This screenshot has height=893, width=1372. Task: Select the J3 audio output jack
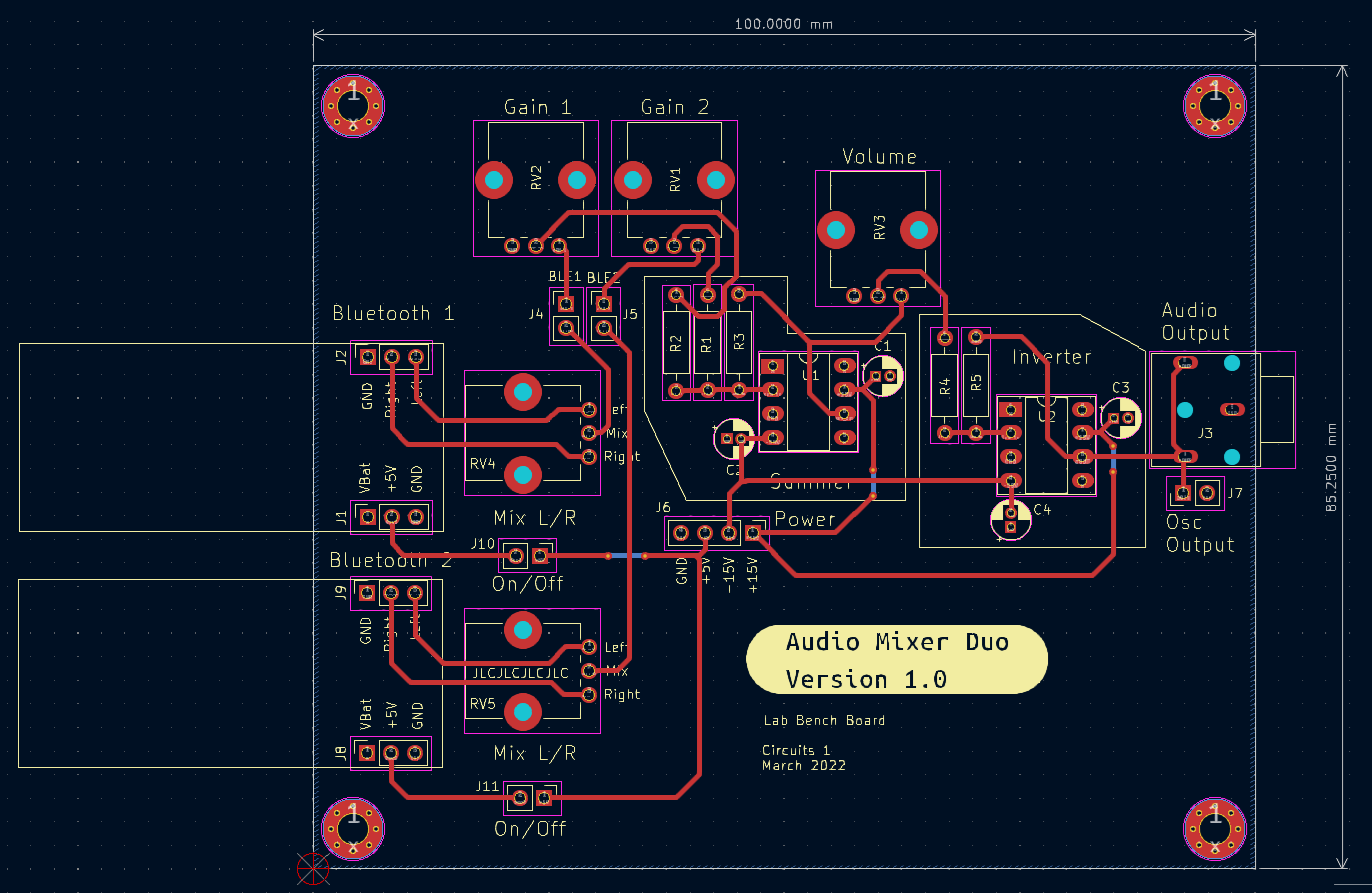(x=1222, y=410)
